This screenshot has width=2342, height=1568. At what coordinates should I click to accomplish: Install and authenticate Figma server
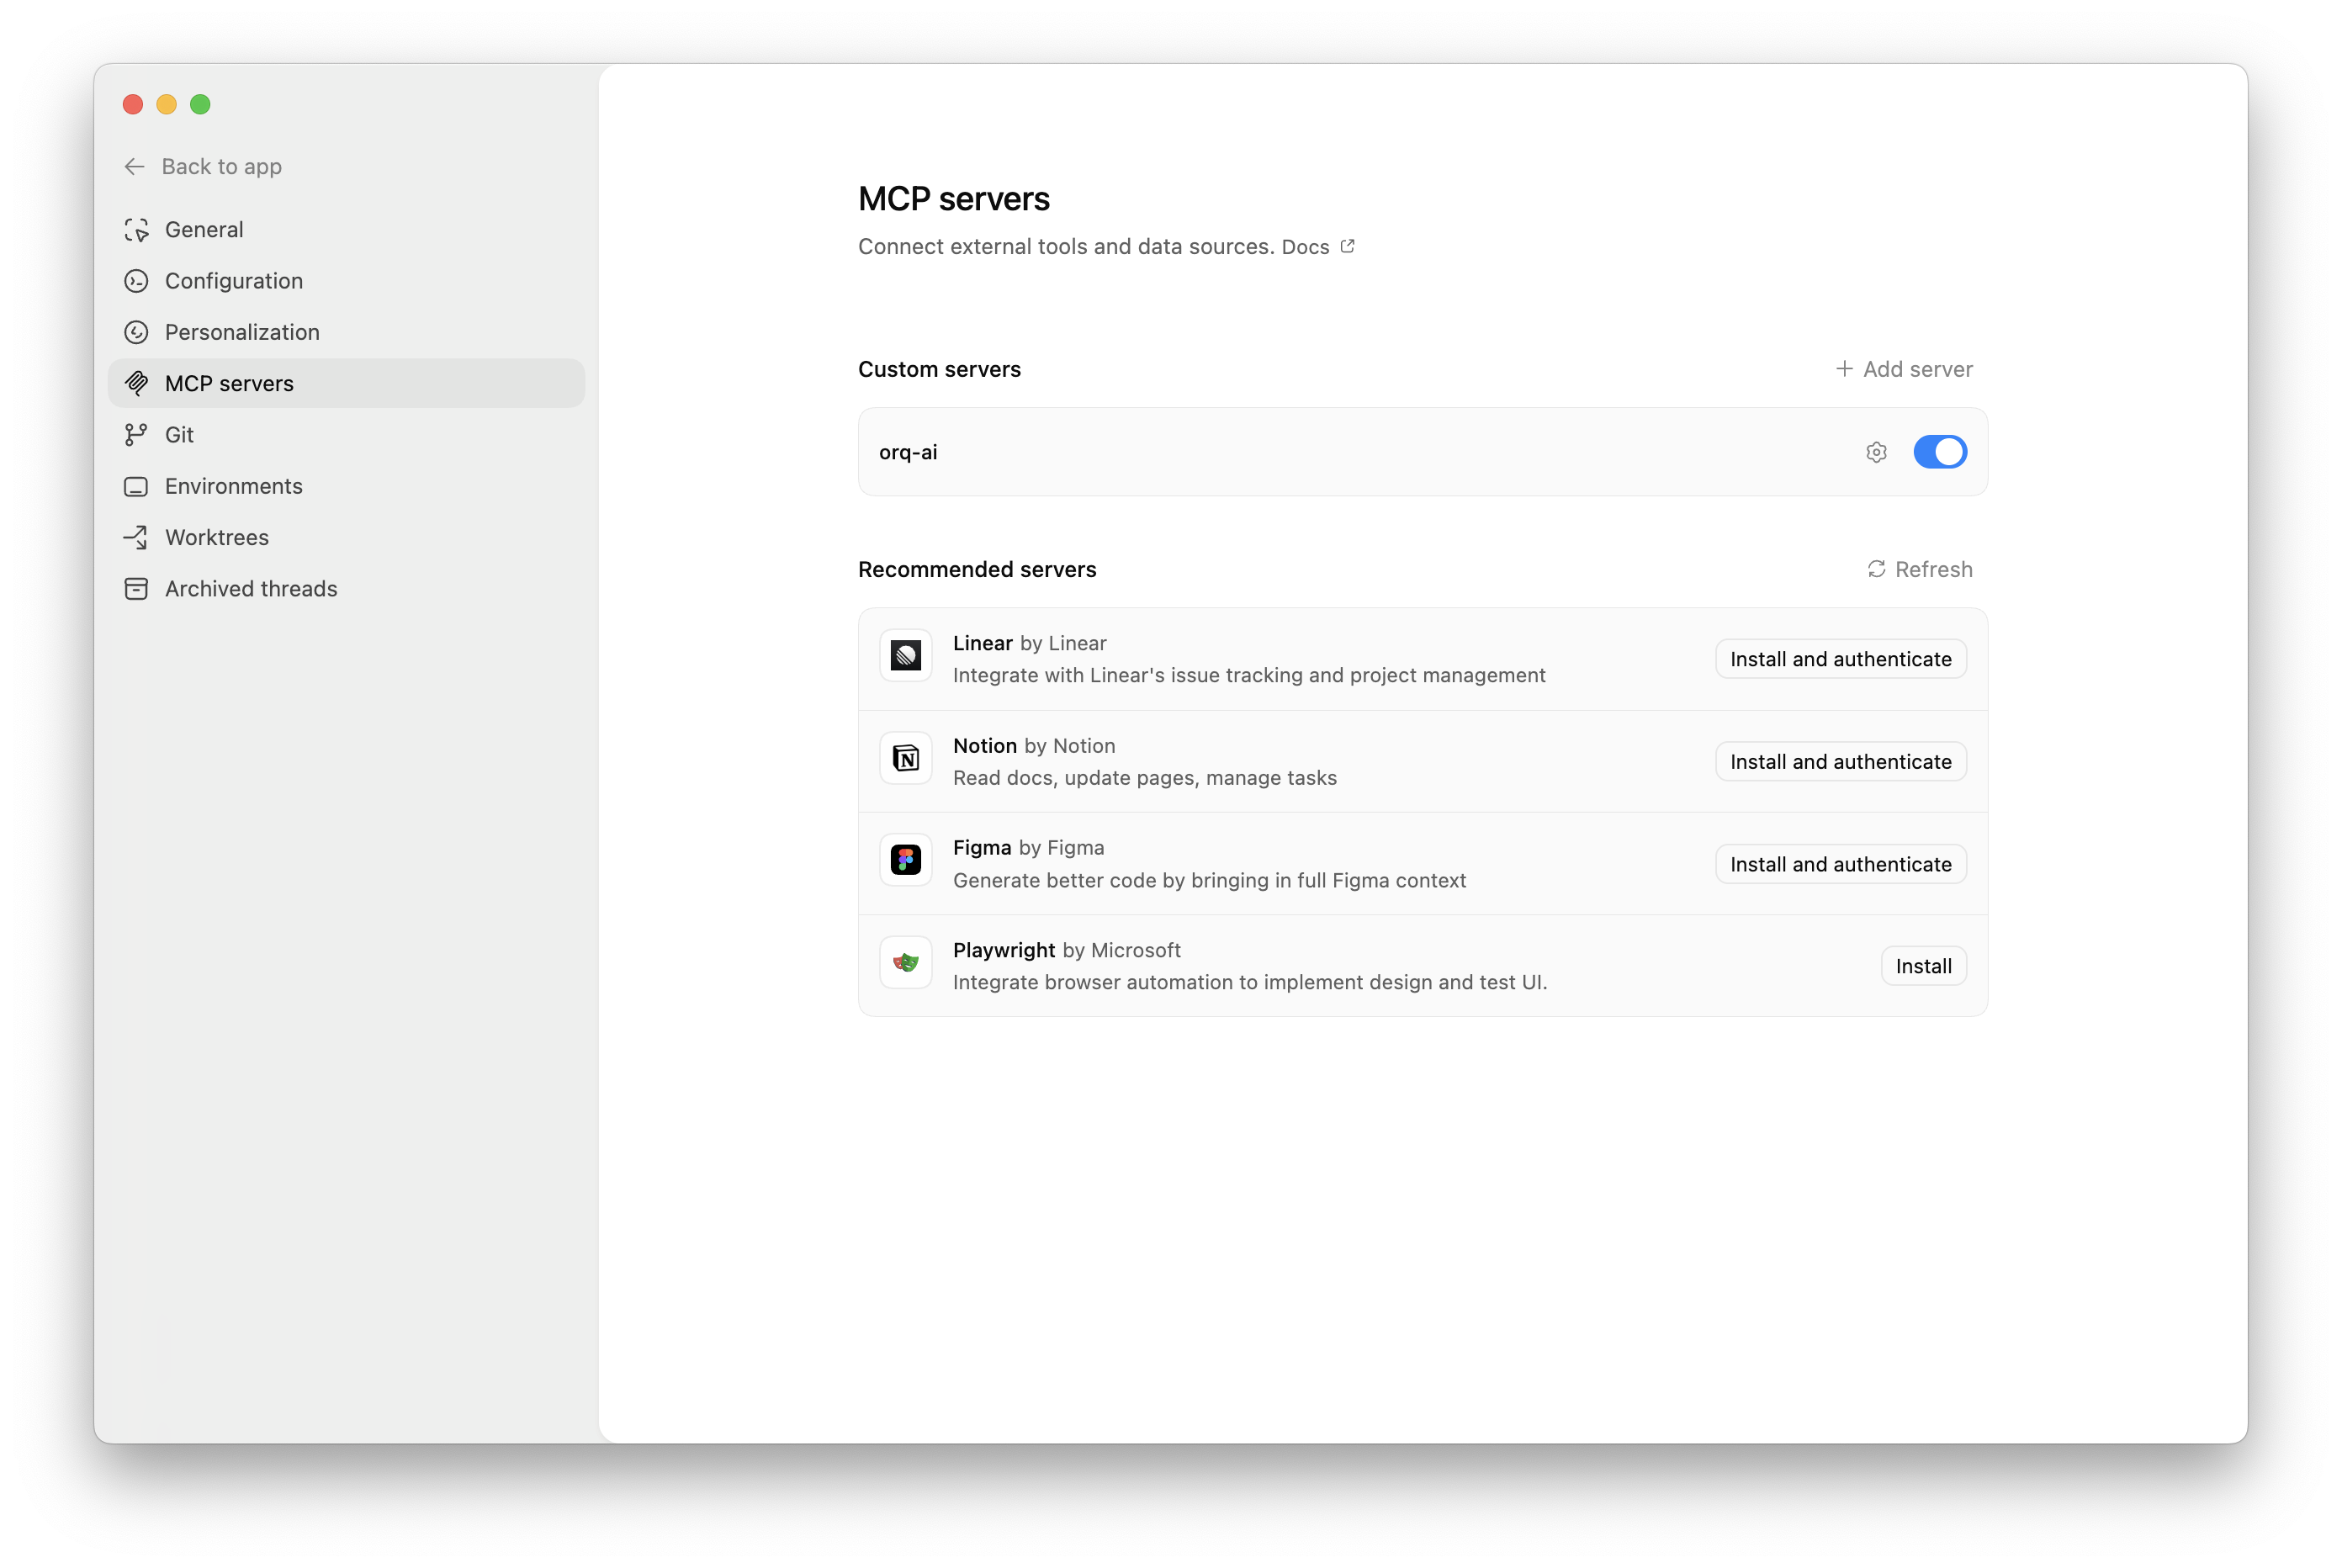pyautogui.click(x=1840, y=864)
